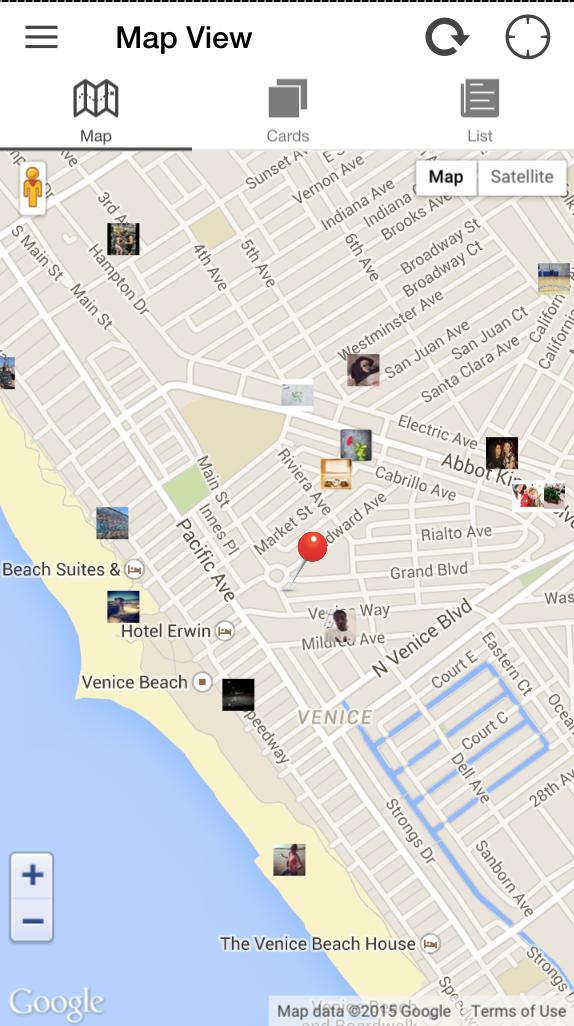574x1026 pixels.
Task: Click the Google logo link
Action: click(57, 1002)
